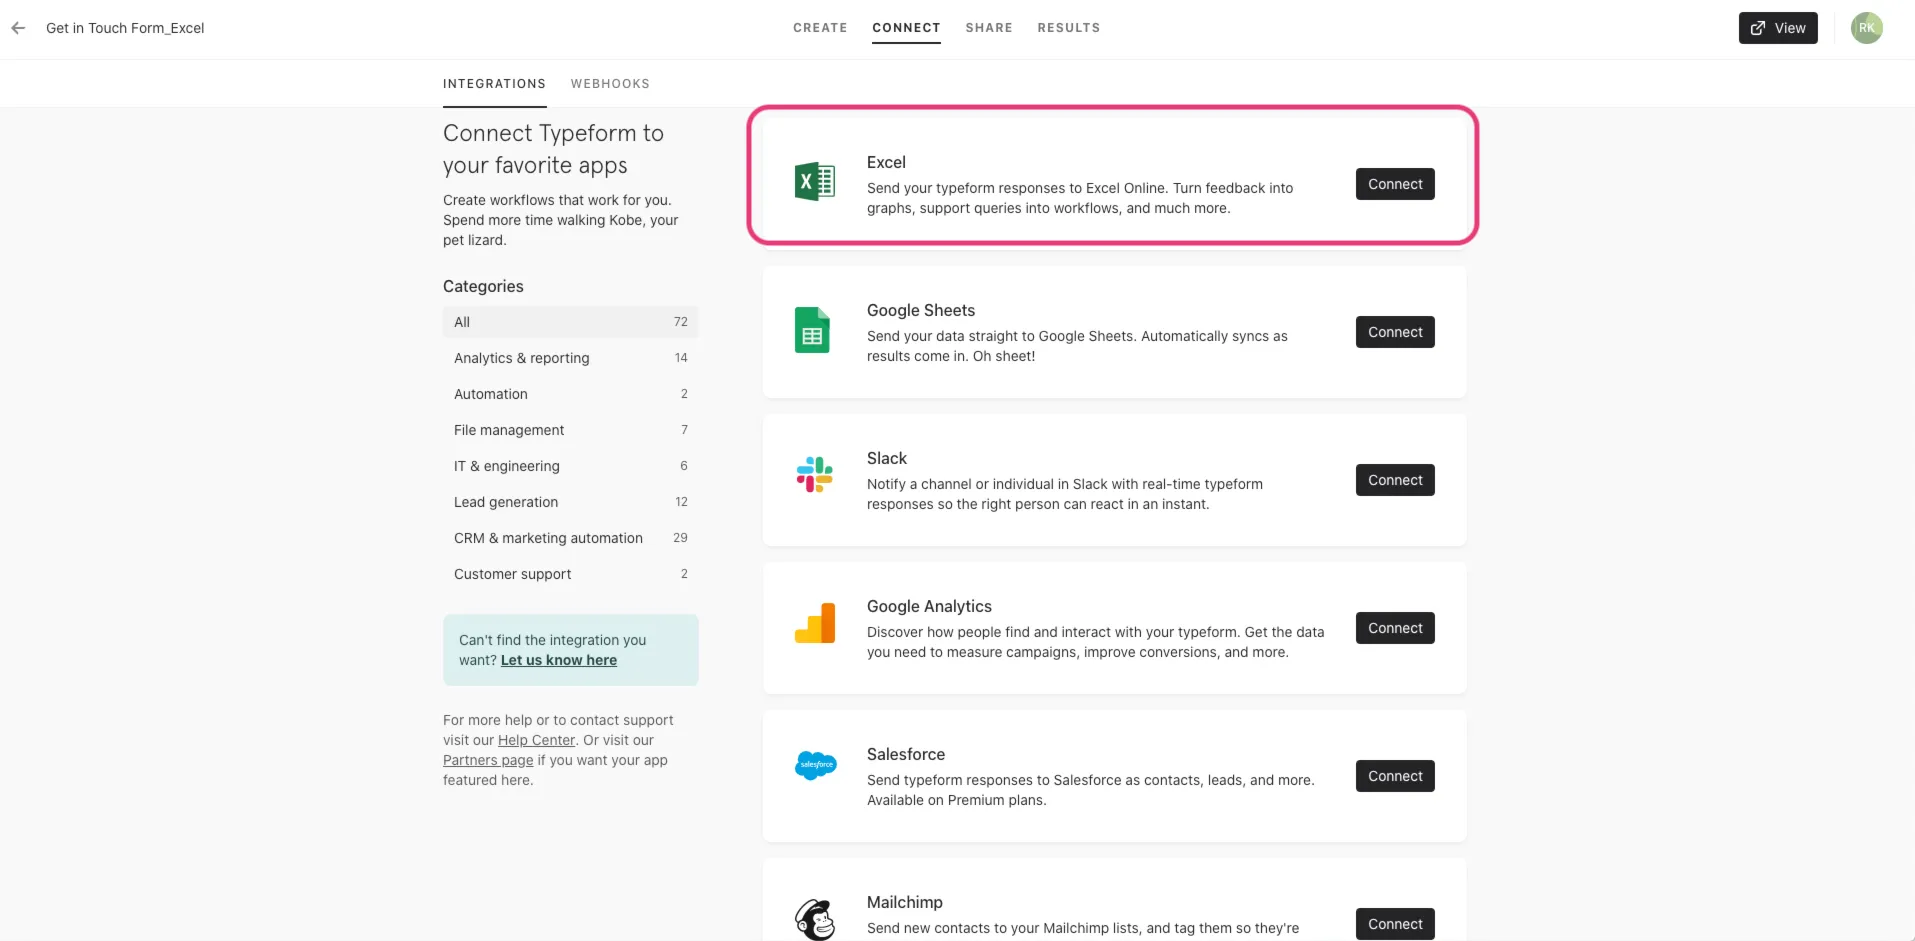Open the Create tab
This screenshot has width=1915, height=941.
(x=820, y=28)
